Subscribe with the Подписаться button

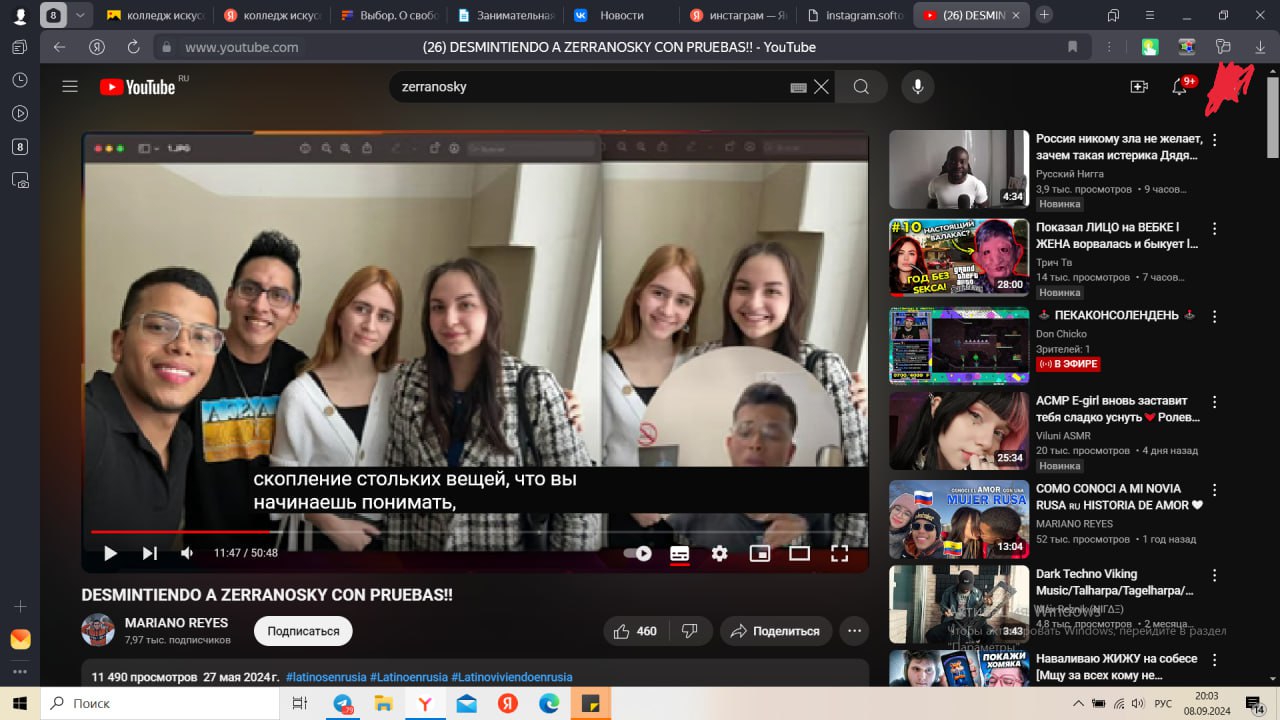point(303,631)
